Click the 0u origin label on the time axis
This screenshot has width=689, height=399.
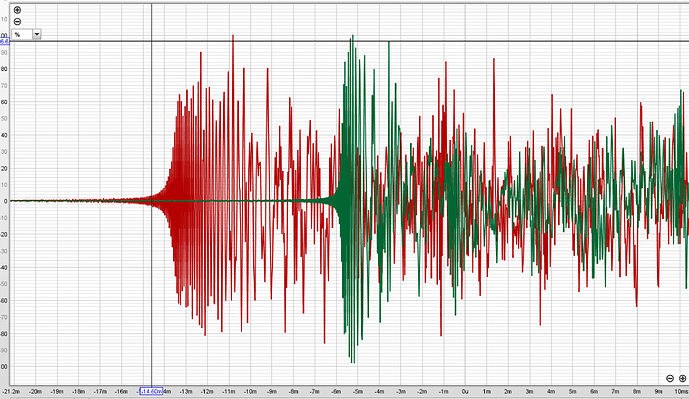pyautogui.click(x=465, y=392)
